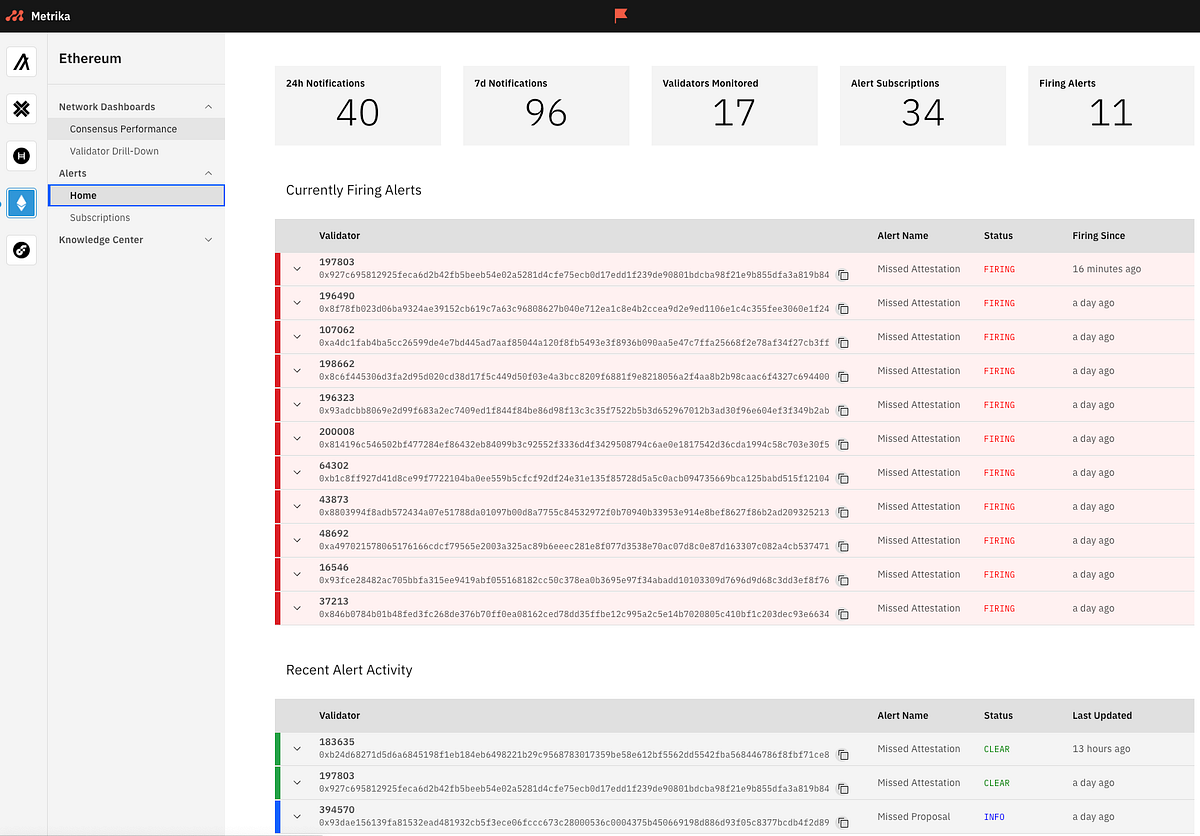
Task: Open the Algorand network icon in sidebar
Action: tap(22, 62)
